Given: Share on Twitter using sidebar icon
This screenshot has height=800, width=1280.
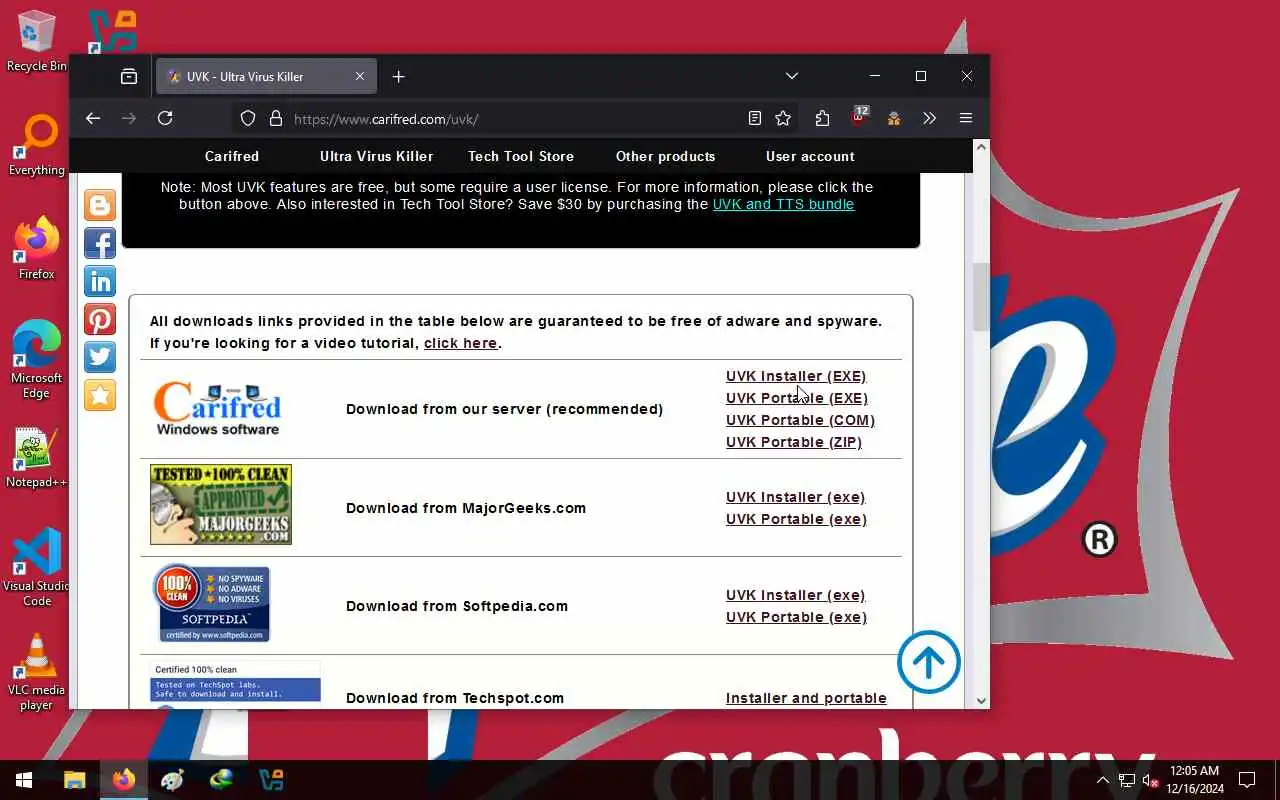Looking at the screenshot, I should point(100,357).
